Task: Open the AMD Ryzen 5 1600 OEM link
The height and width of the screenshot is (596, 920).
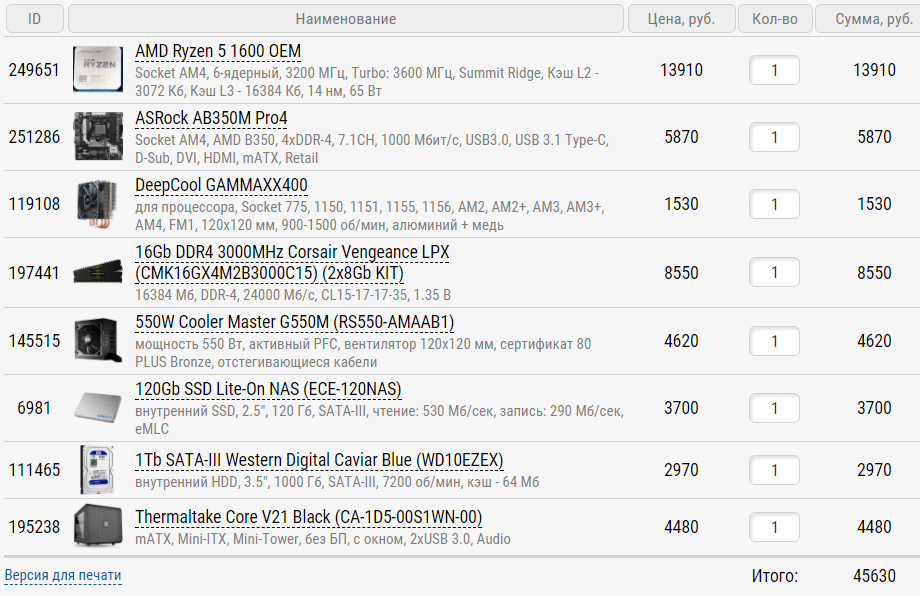Action: [x=218, y=52]
